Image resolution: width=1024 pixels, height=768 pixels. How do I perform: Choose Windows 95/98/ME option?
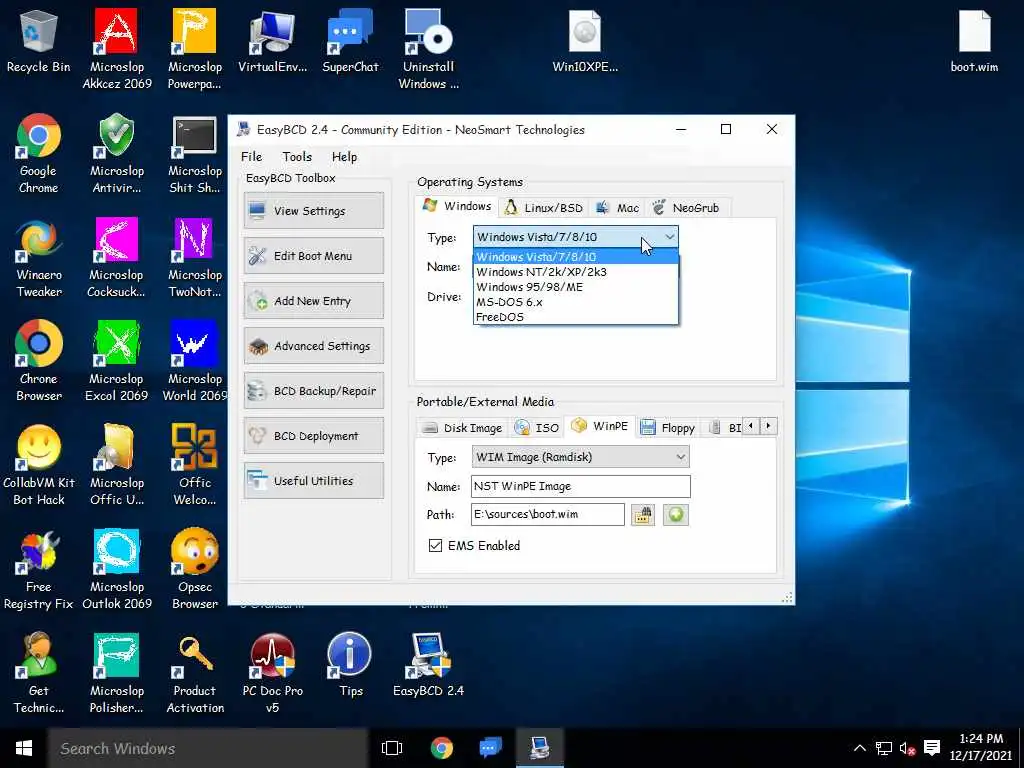tap(575, 287)
